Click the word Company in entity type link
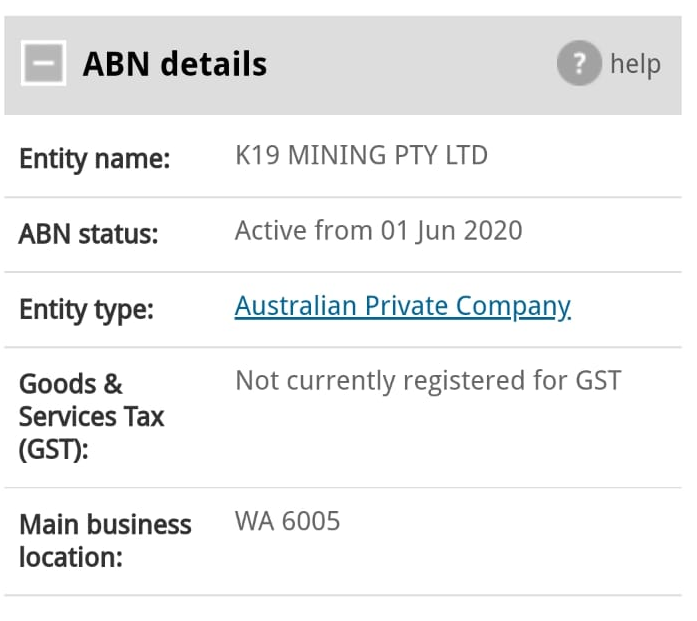Screen dimensions: 697x621 (x=513, y=307)
